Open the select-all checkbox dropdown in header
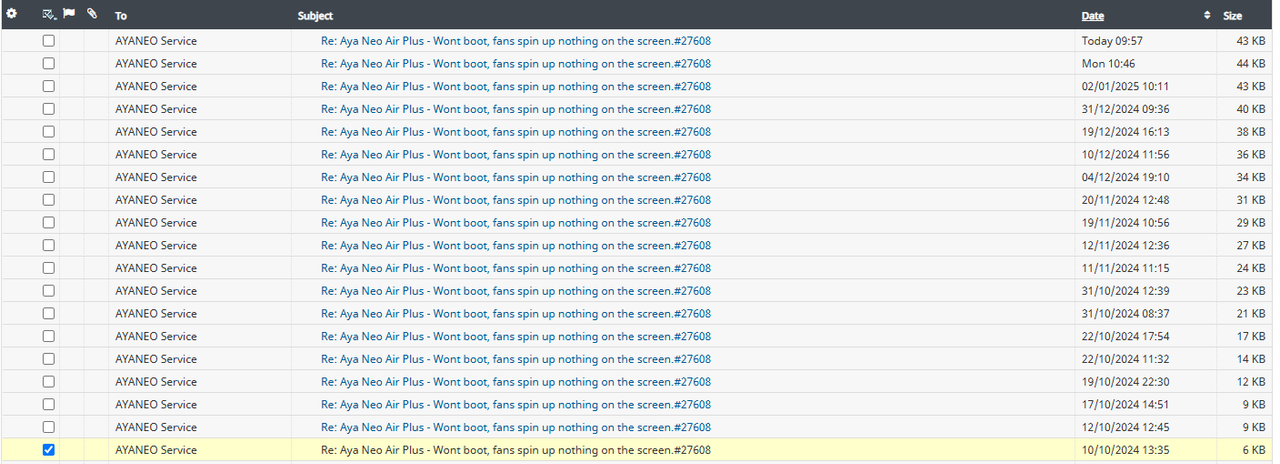 point(49,14)
